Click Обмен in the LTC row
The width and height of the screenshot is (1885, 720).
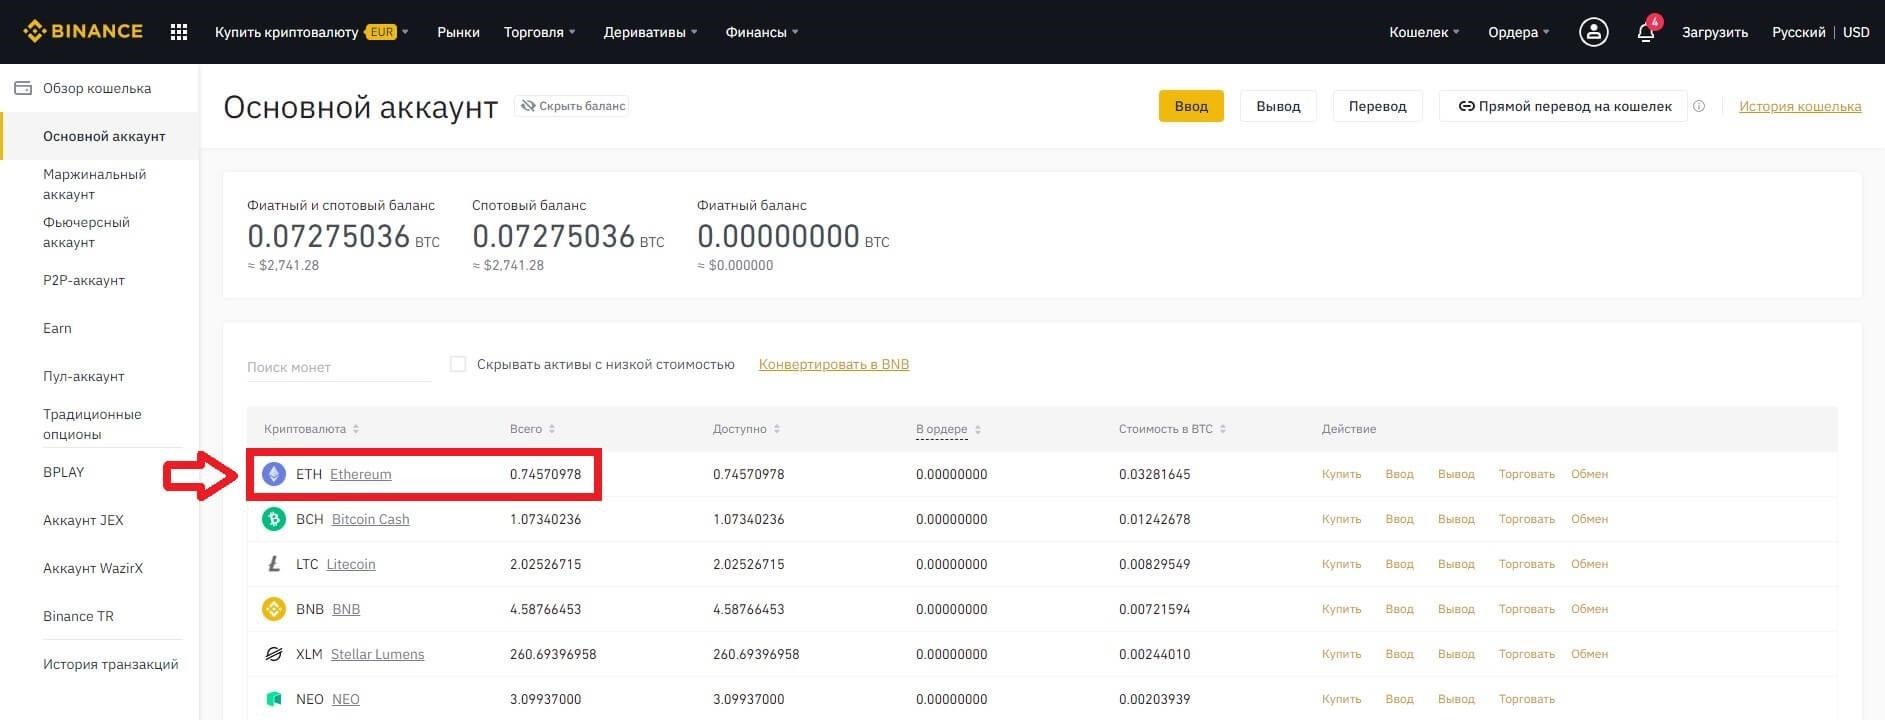(x=1589, y=564)
